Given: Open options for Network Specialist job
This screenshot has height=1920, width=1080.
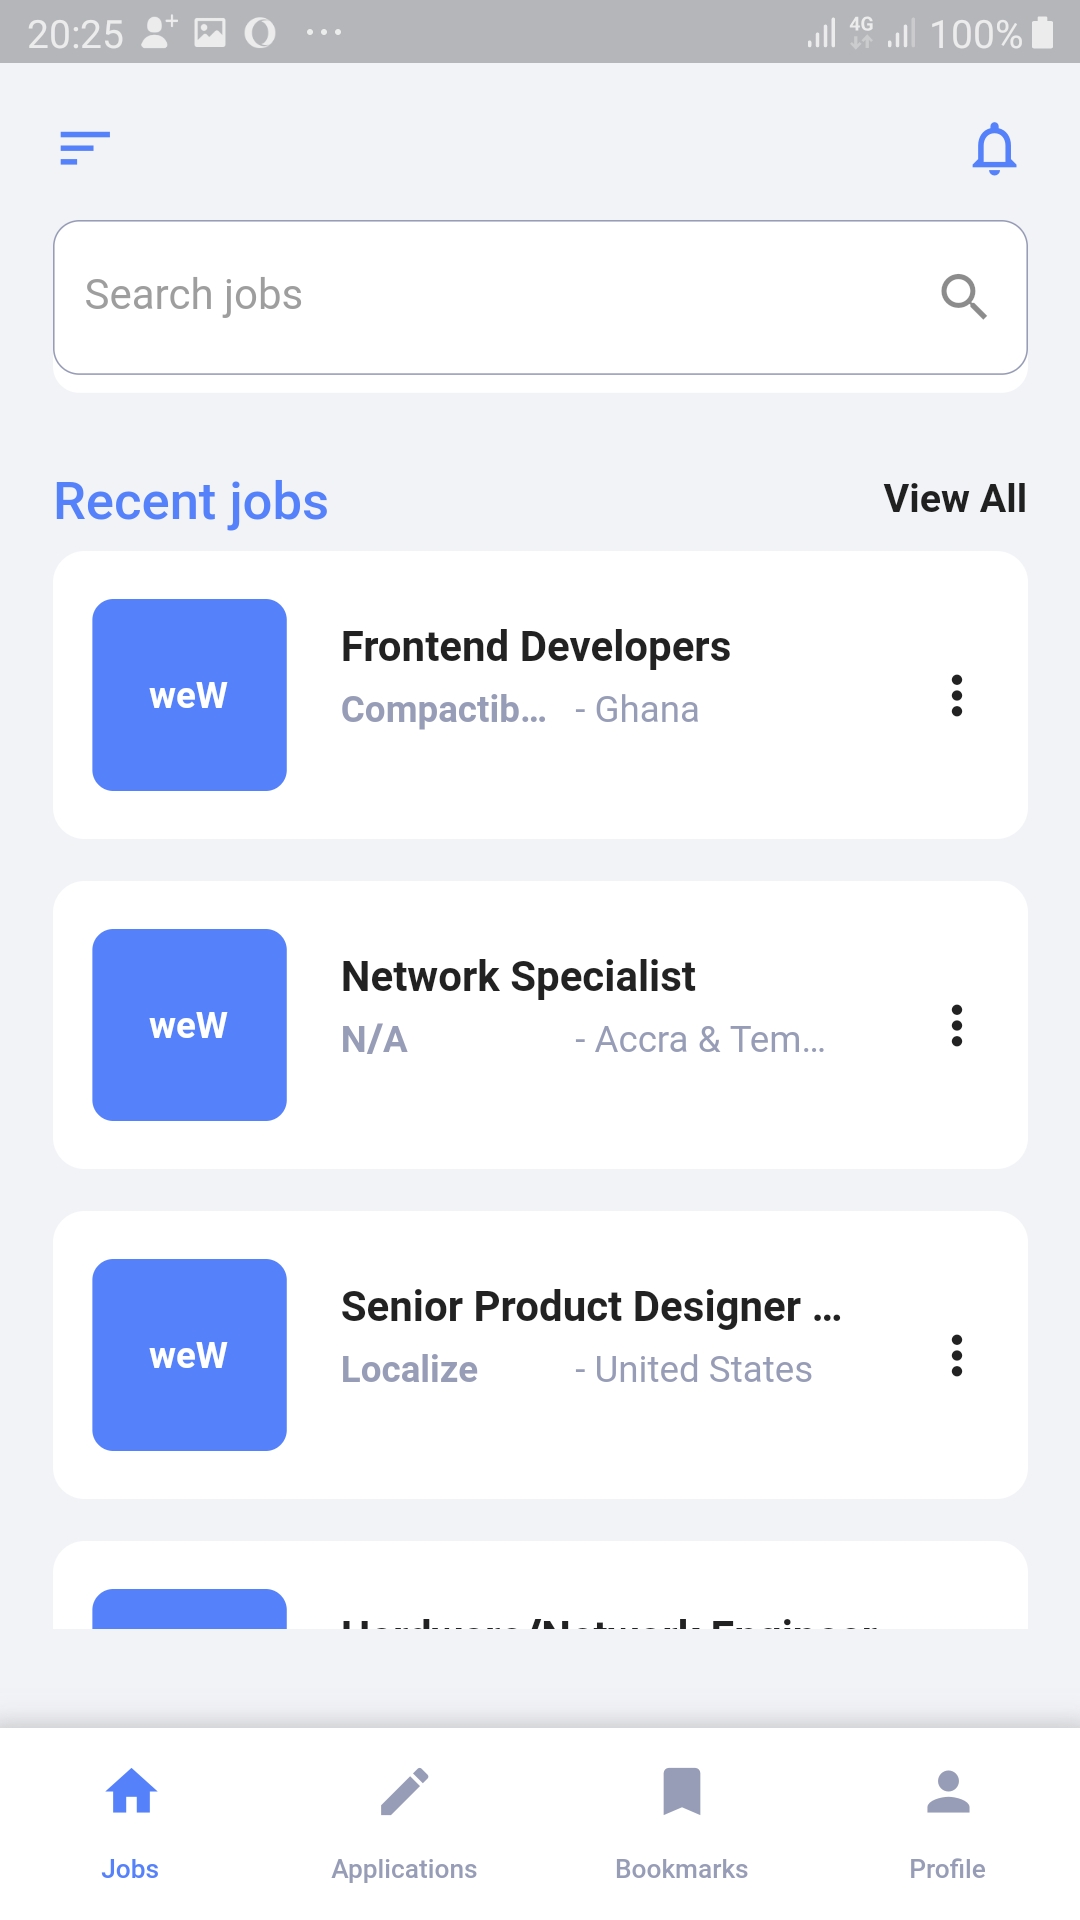Looking at the screenshot, I should (957, 1025).
